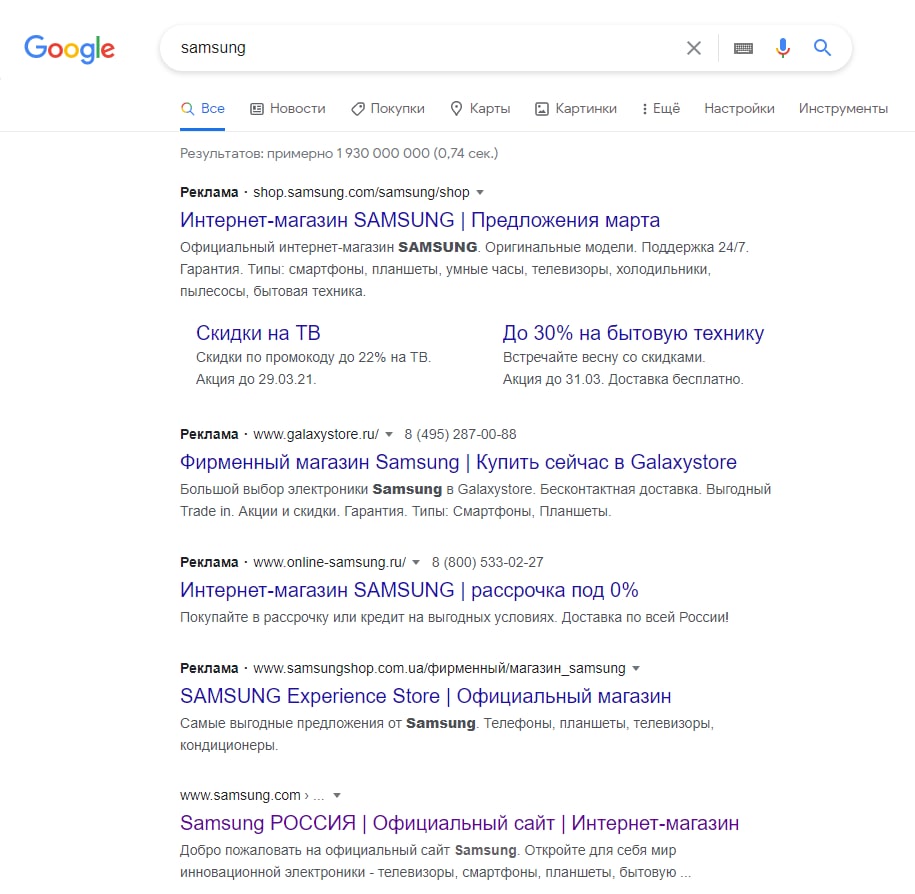The image size is (915, 894).
Task: Open Инструменты search tools
Action: click(x=843, y=108)
